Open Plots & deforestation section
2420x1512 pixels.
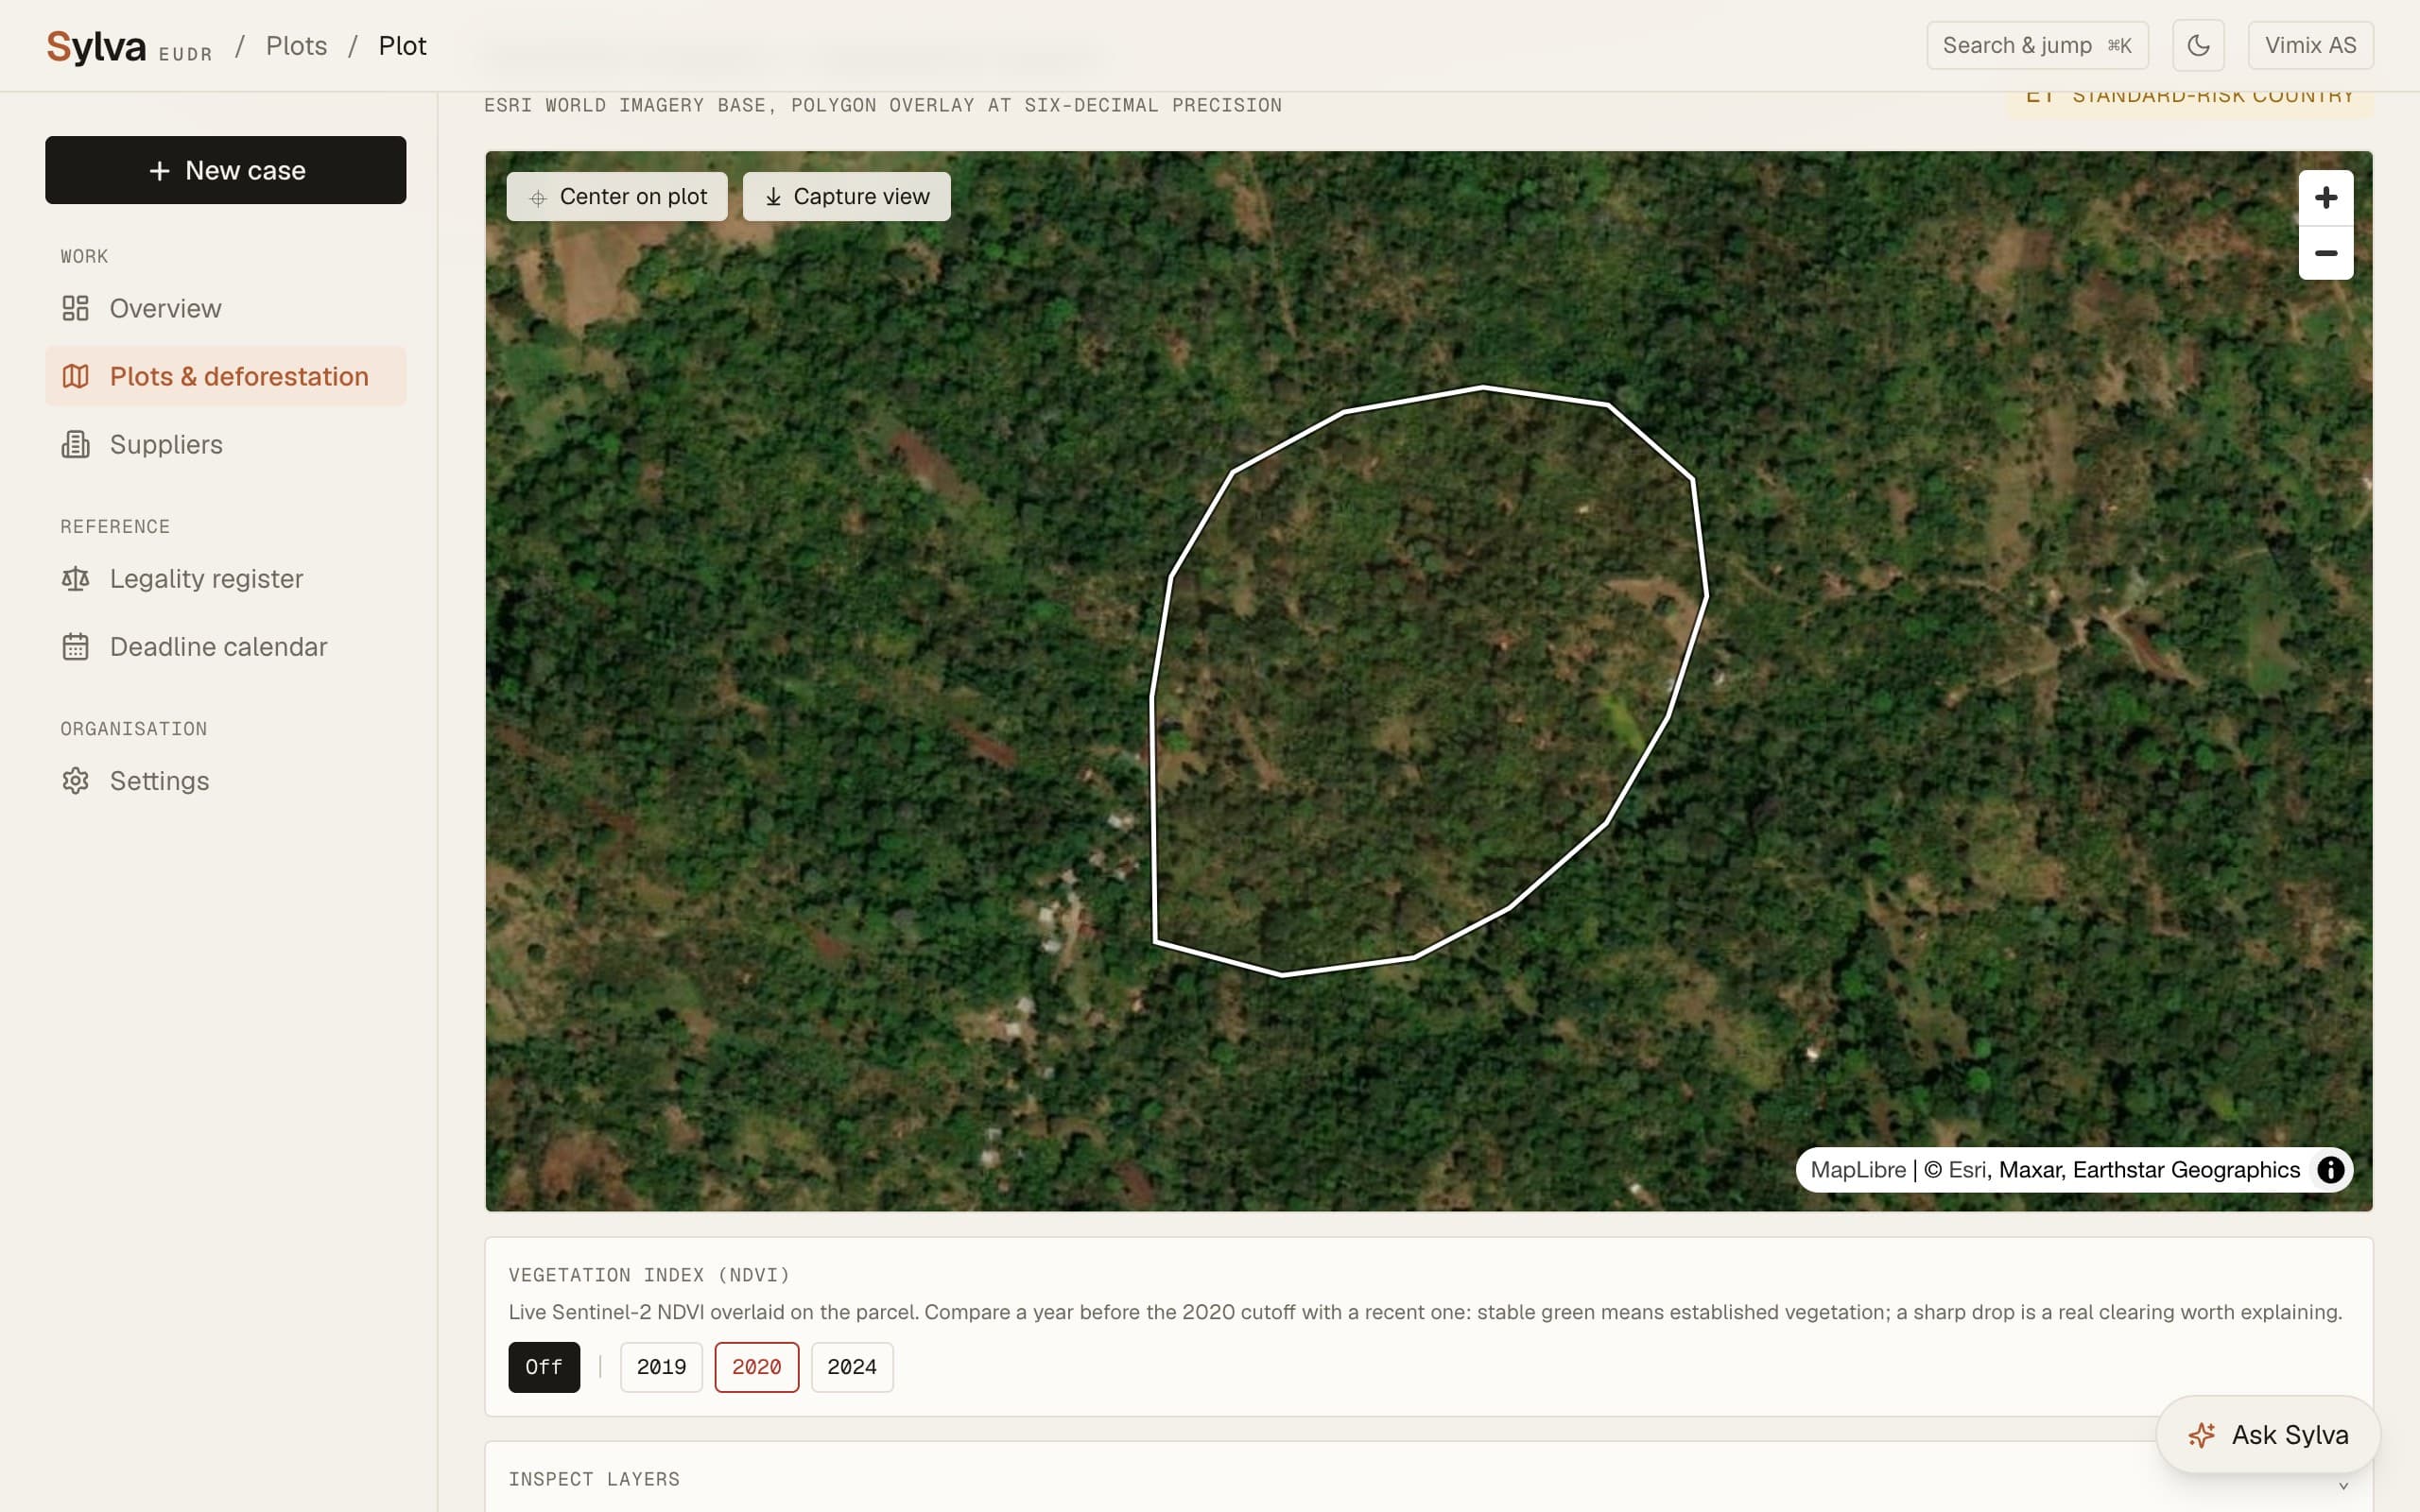click(x=226, y=376)
